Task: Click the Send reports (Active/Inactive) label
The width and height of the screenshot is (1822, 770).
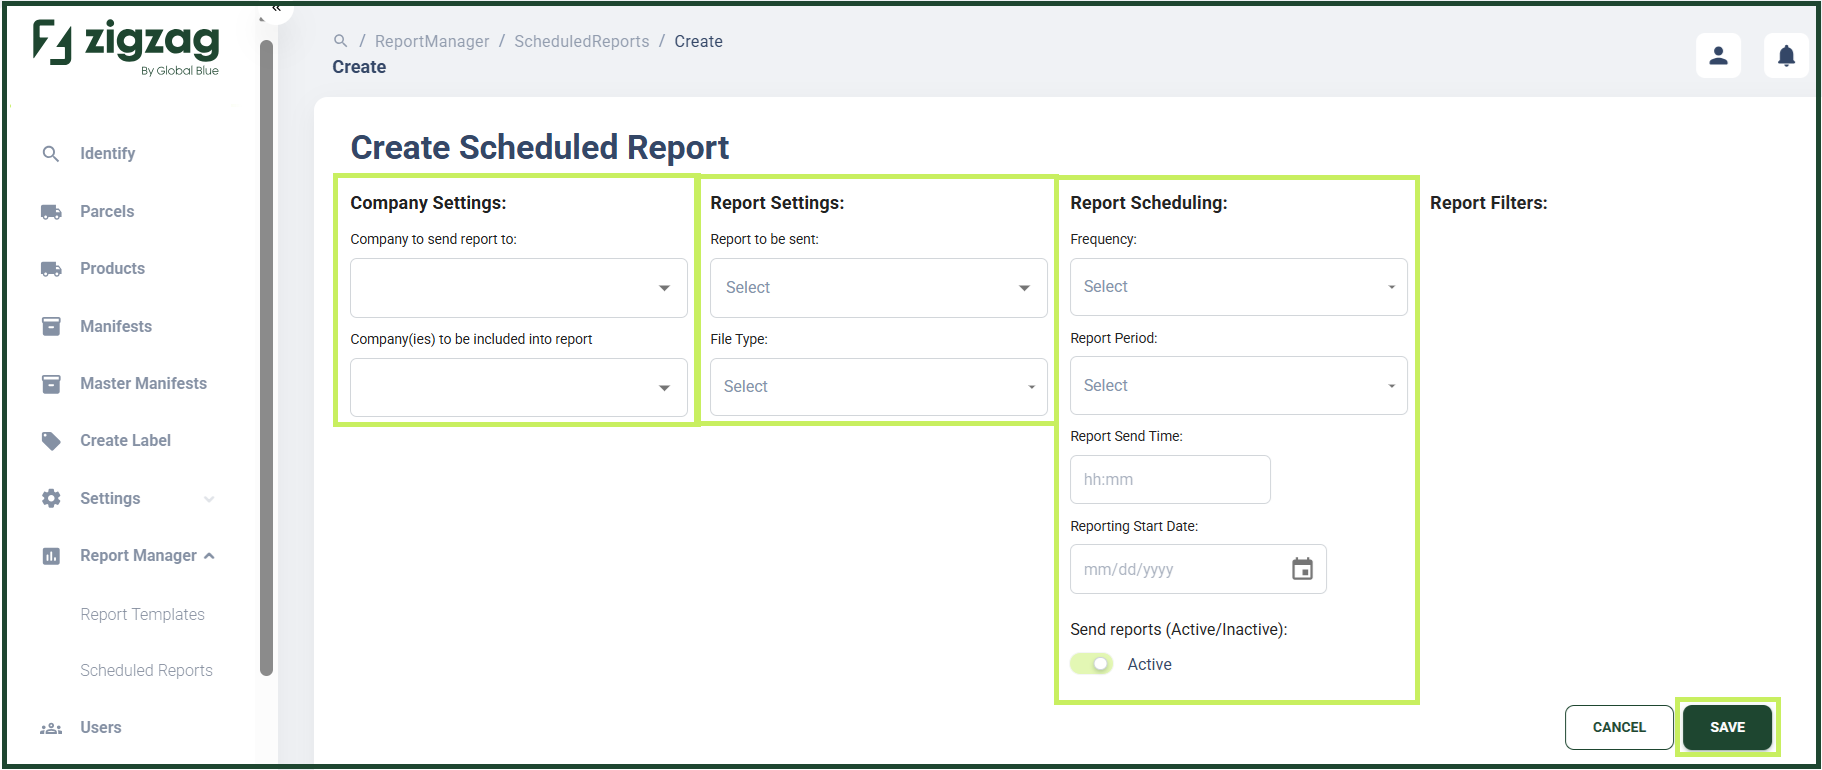Action: click(x=1178, y=630)
